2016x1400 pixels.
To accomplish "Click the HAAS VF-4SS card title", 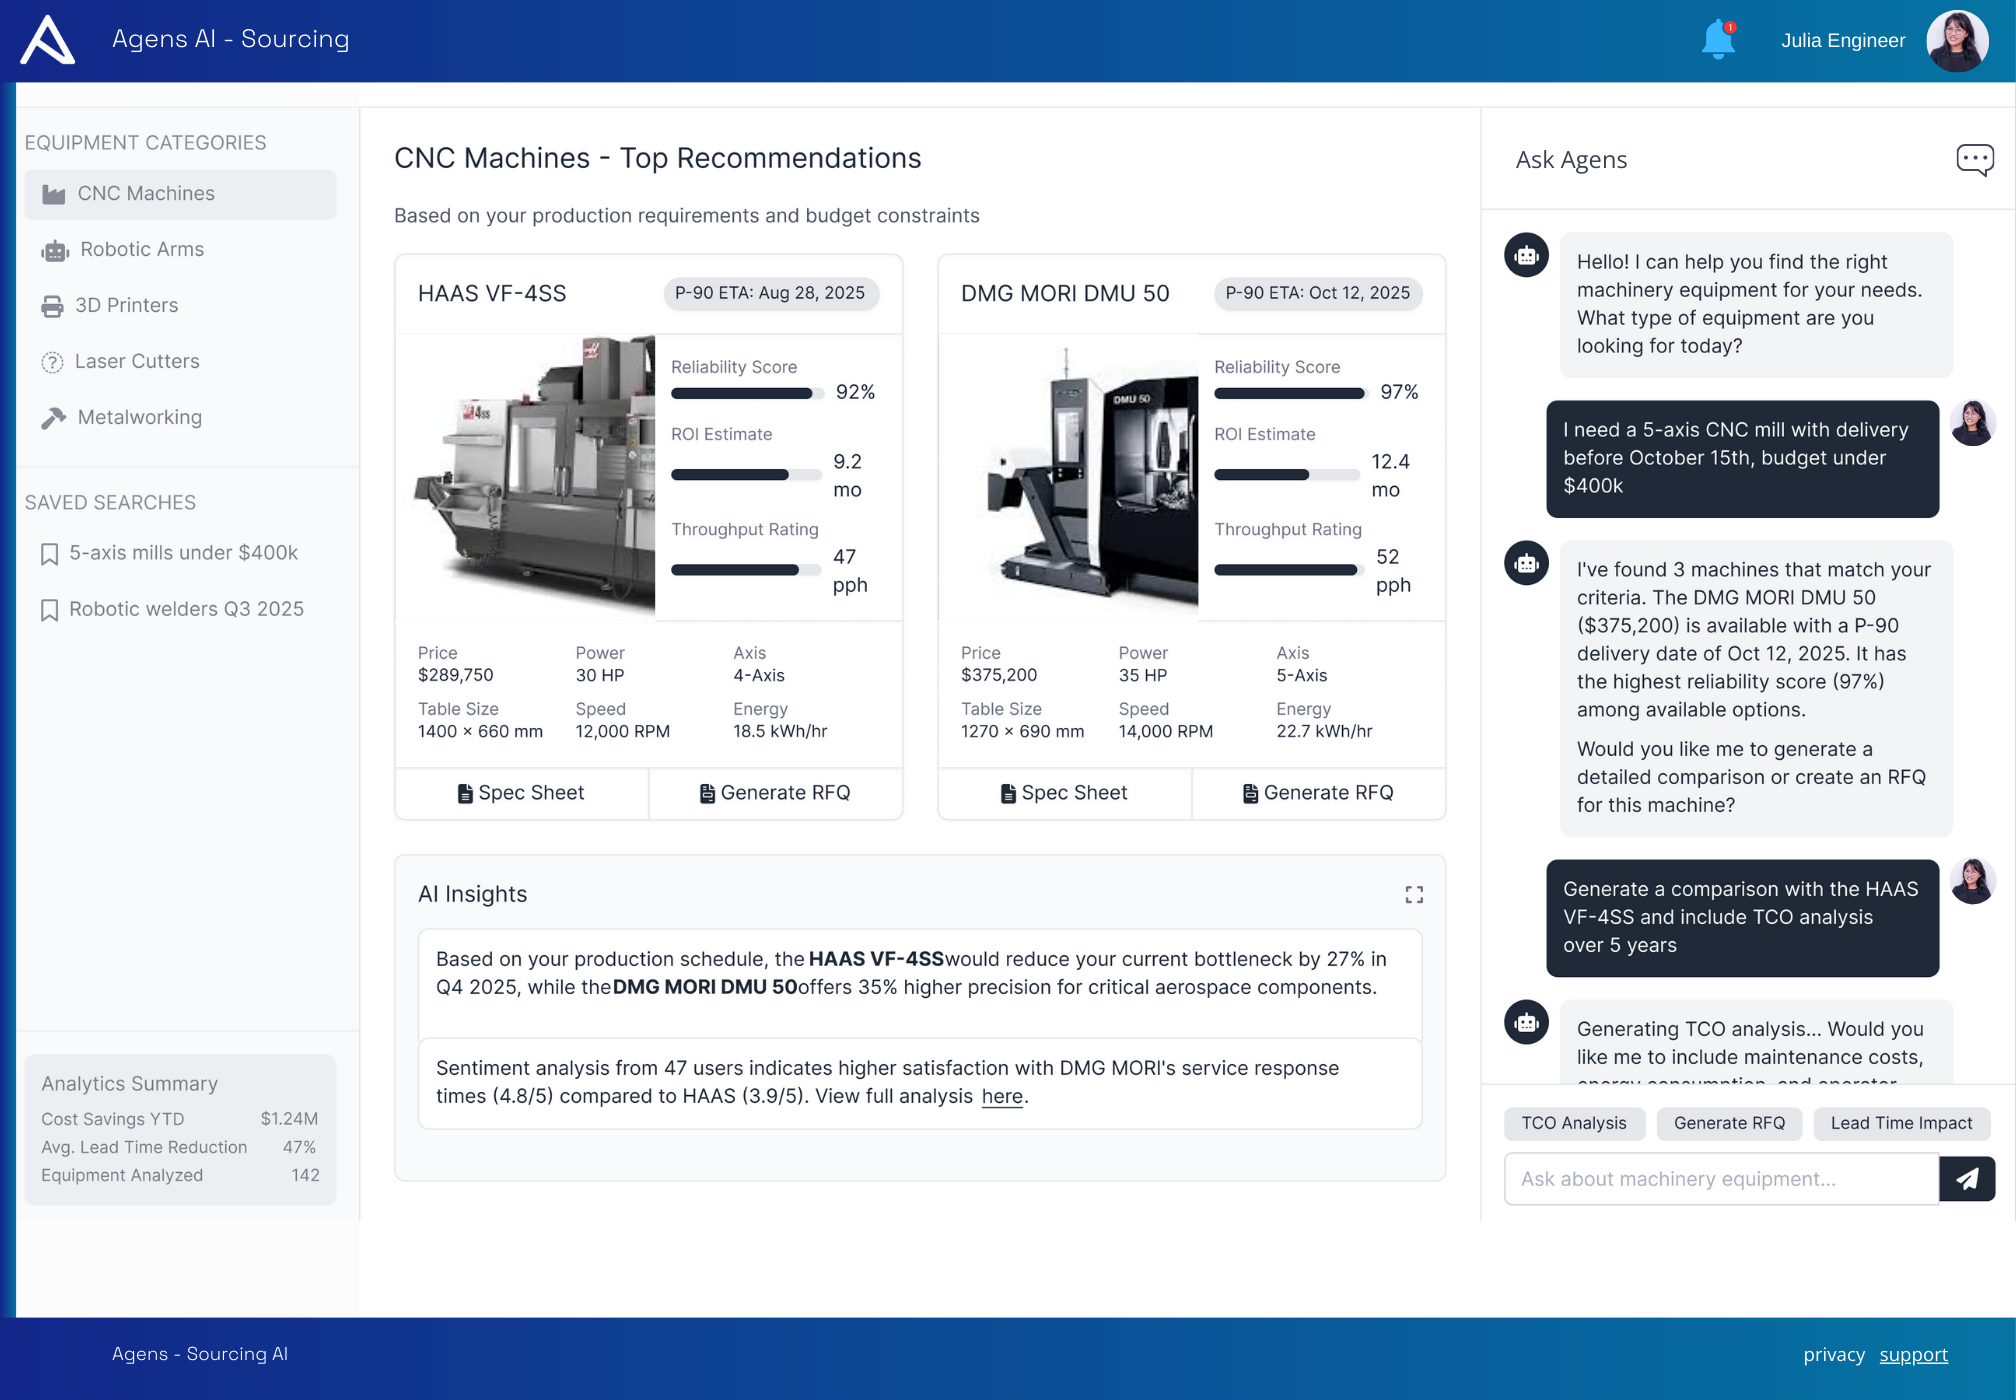I will (x=492, y=293).
